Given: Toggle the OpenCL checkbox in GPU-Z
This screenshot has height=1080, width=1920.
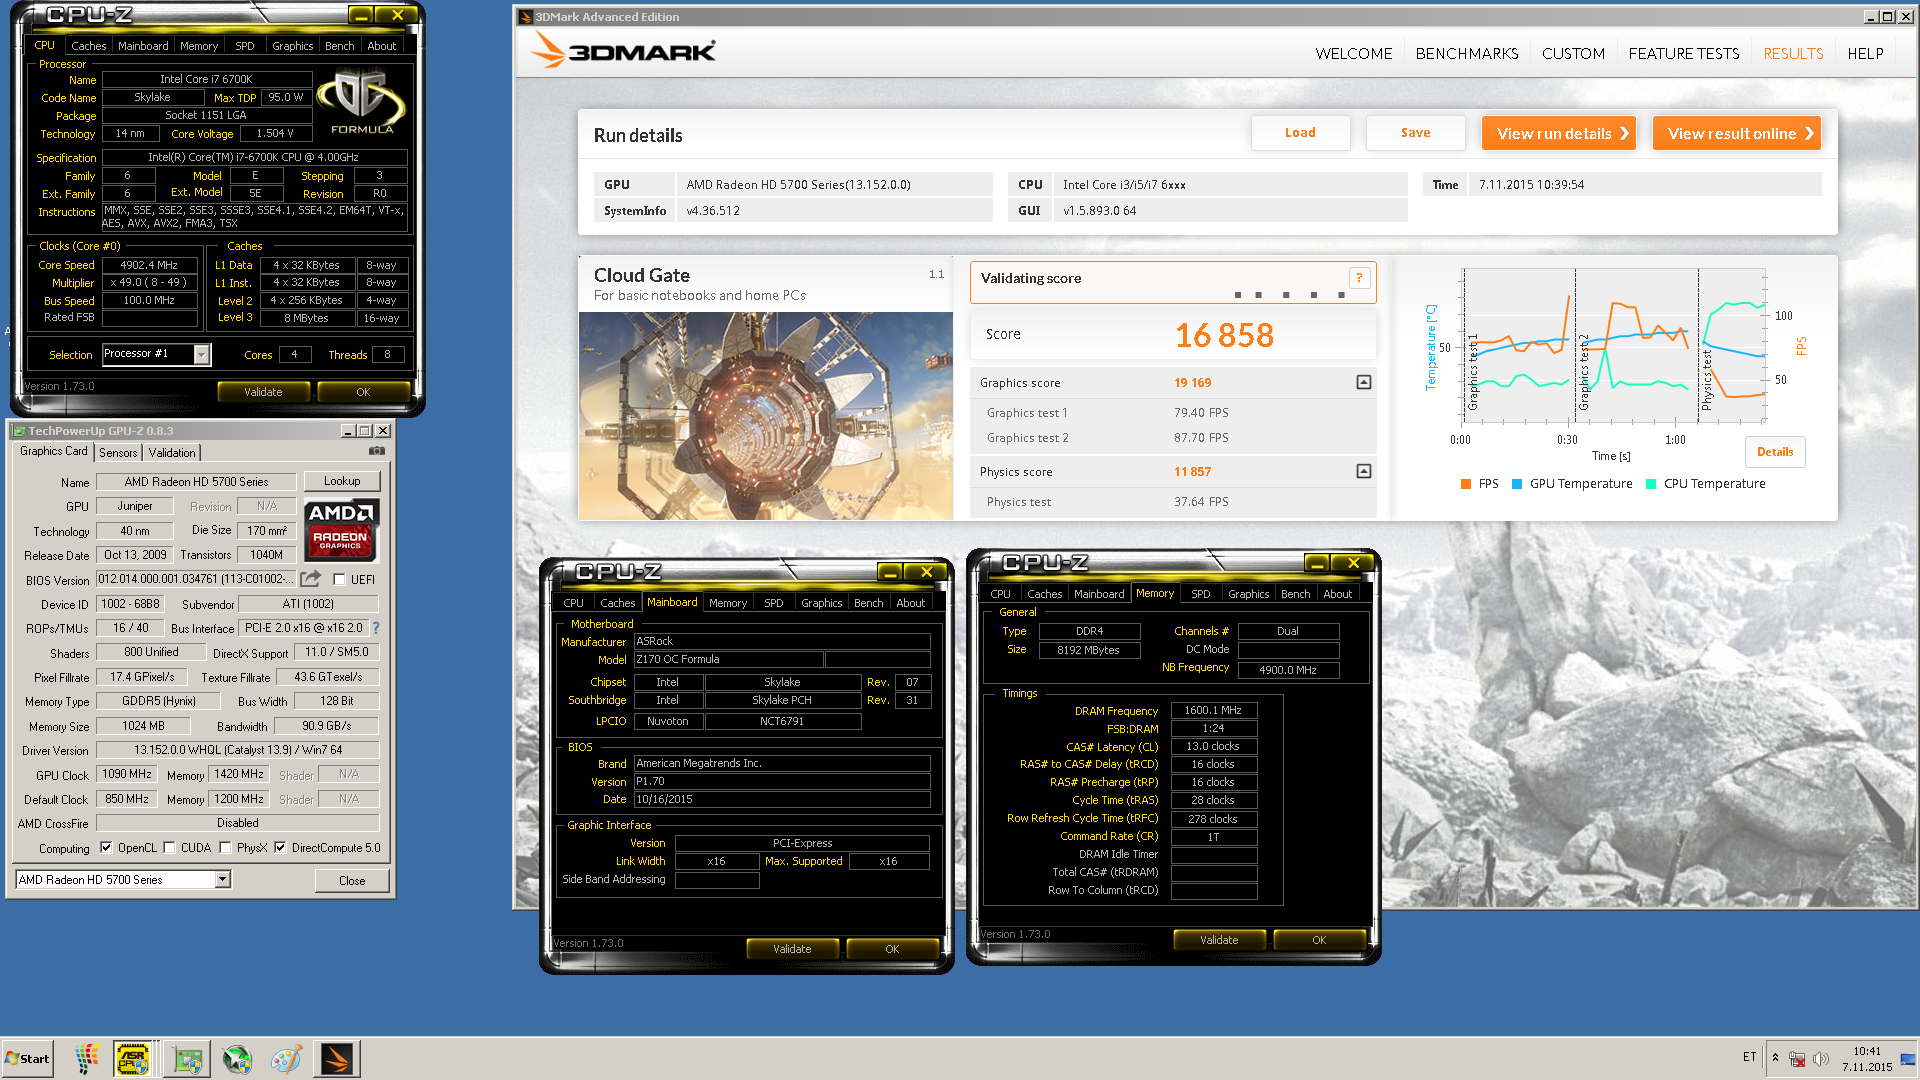Looking at the screenshot, I should coord(106,847).
